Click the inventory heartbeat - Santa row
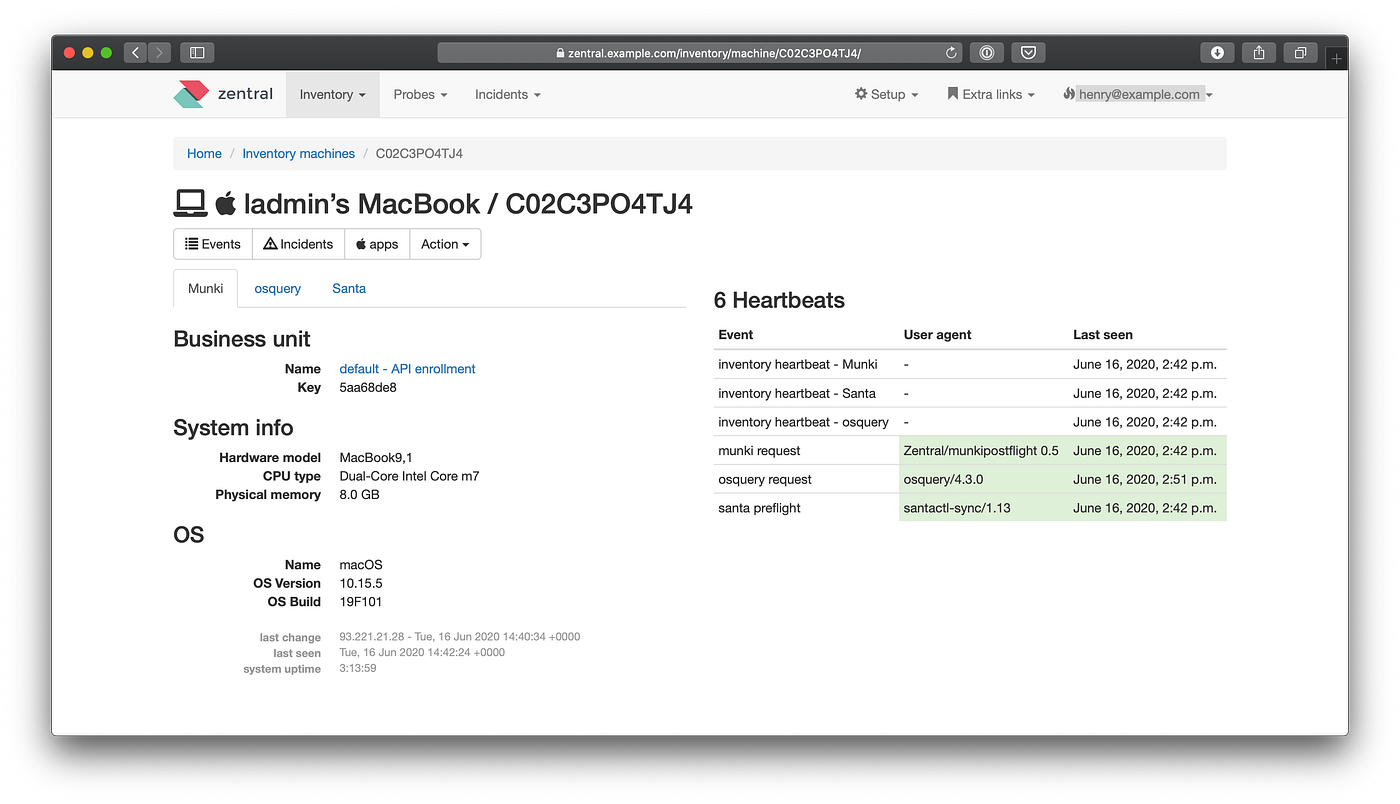 [x=970, y=393]
